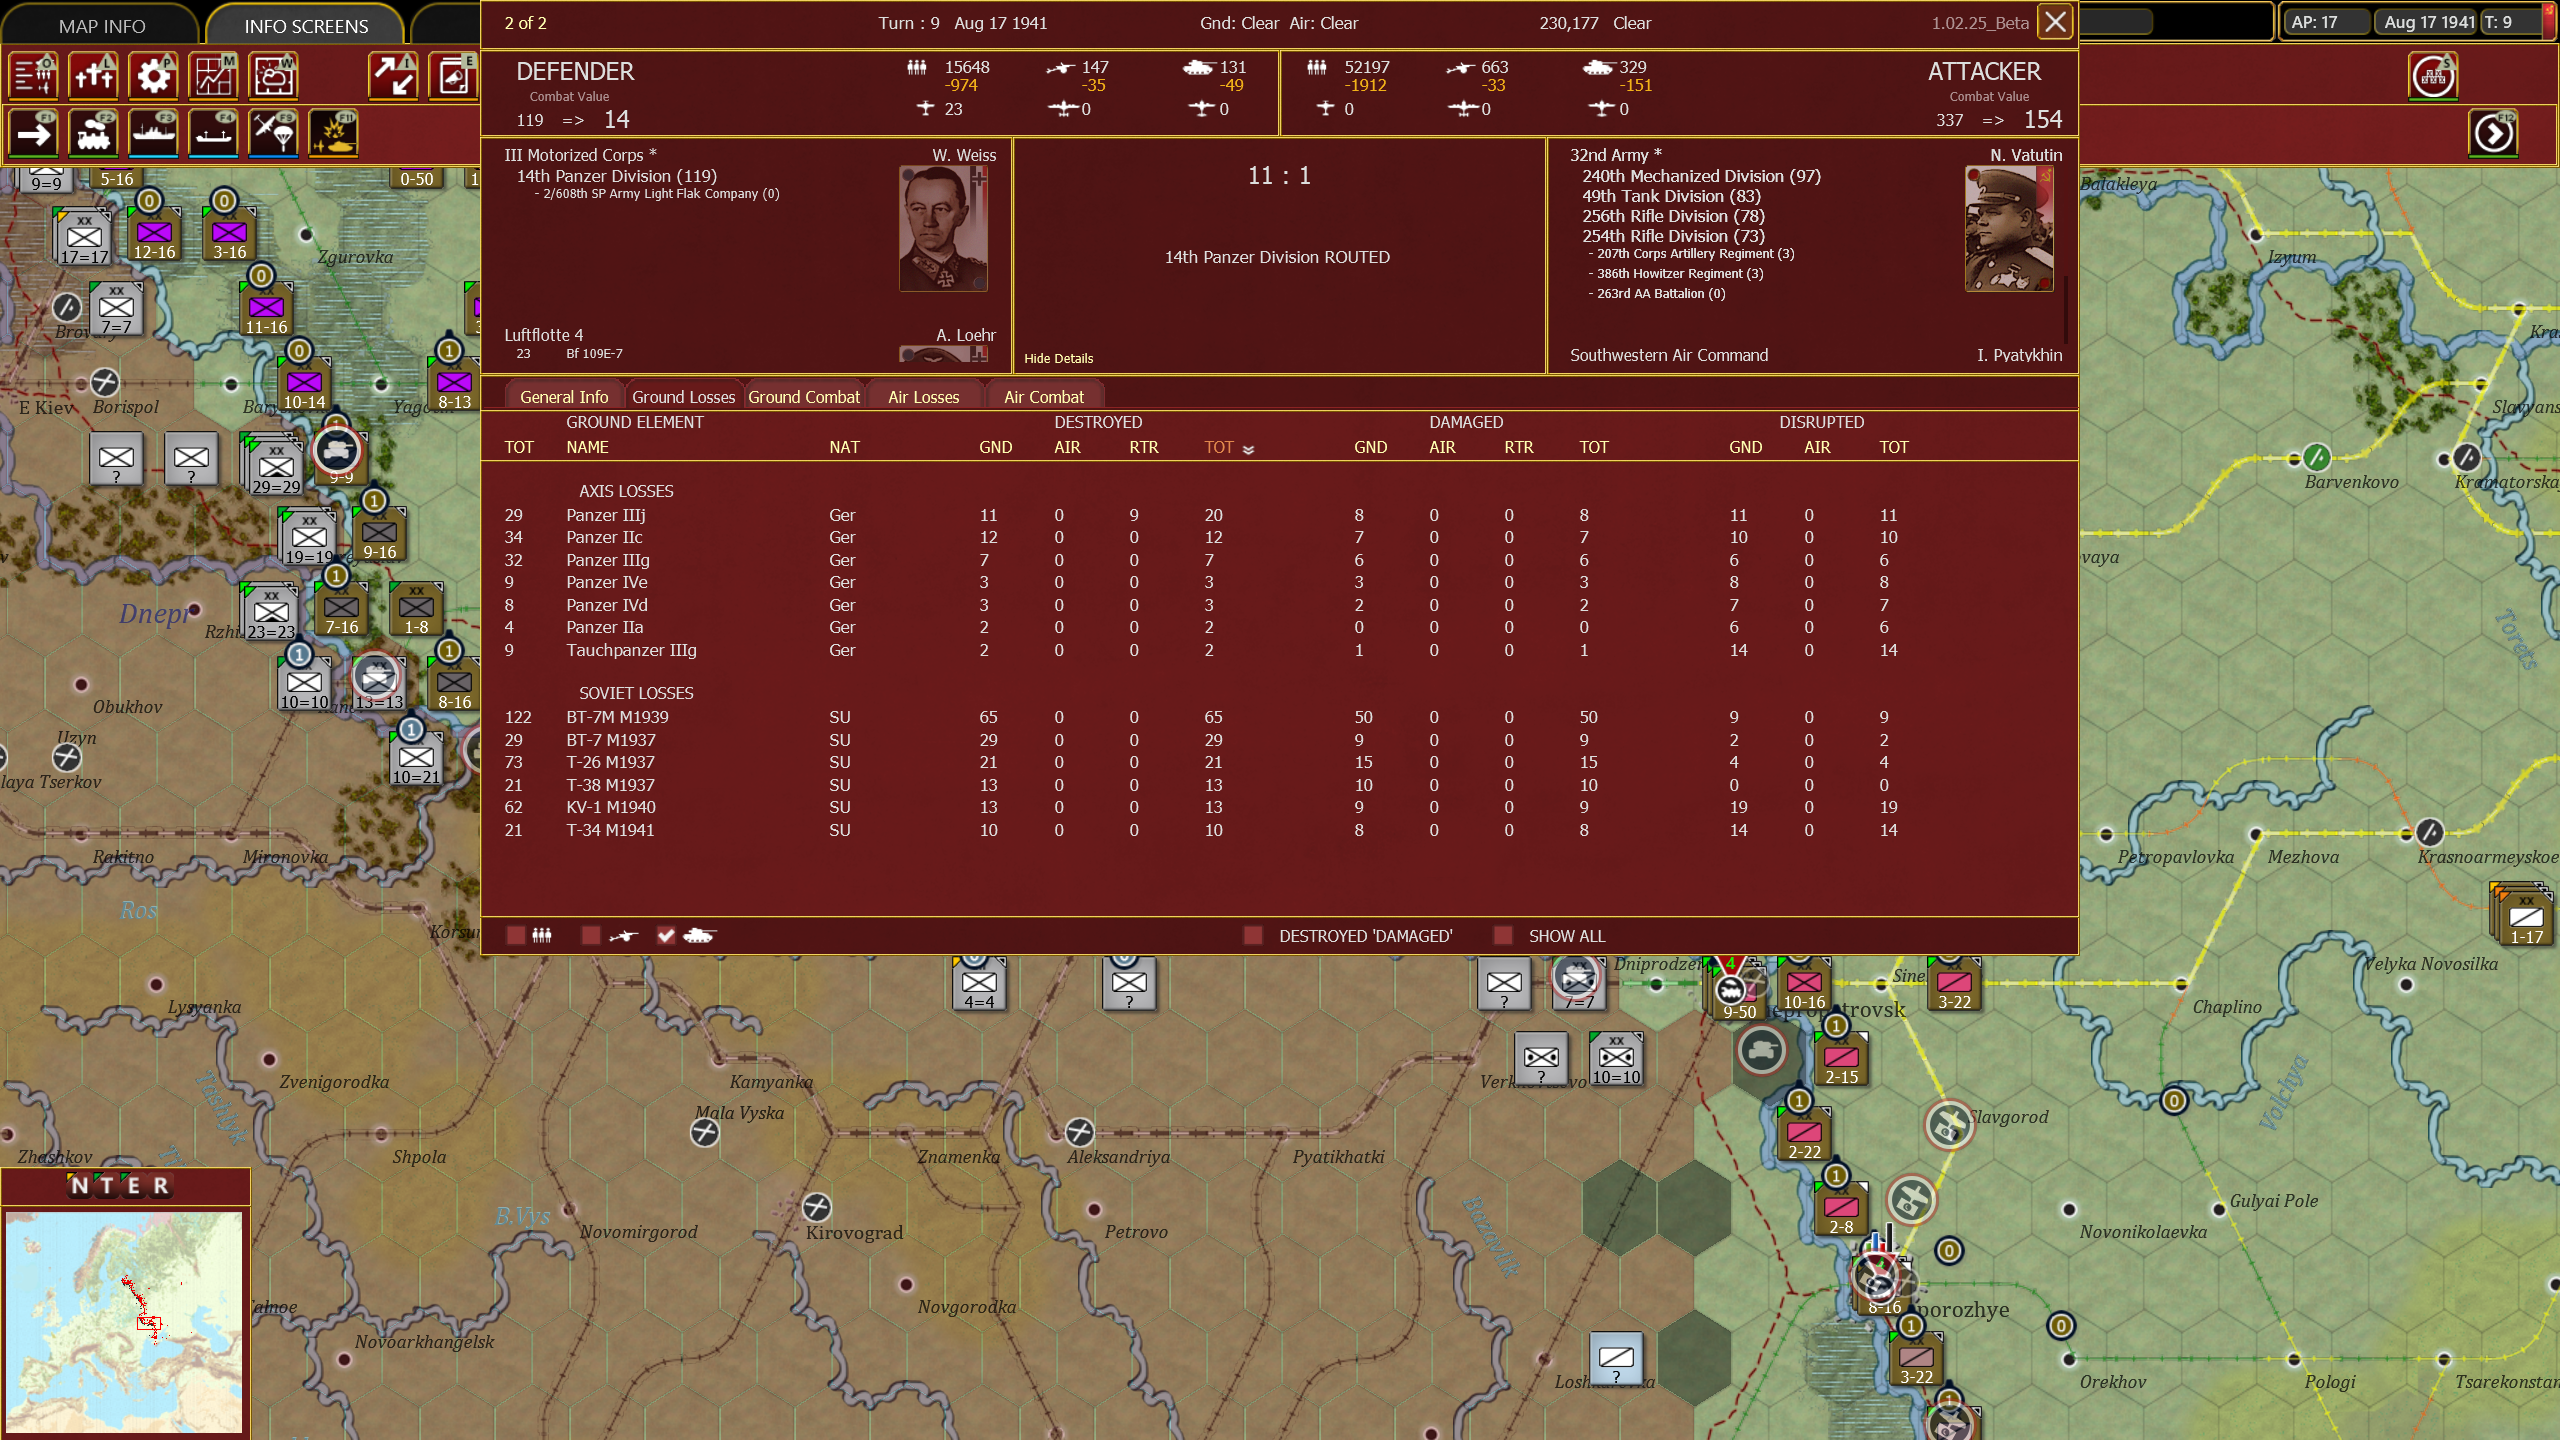Open the game Preferences gear (P)

coord(153,75)
